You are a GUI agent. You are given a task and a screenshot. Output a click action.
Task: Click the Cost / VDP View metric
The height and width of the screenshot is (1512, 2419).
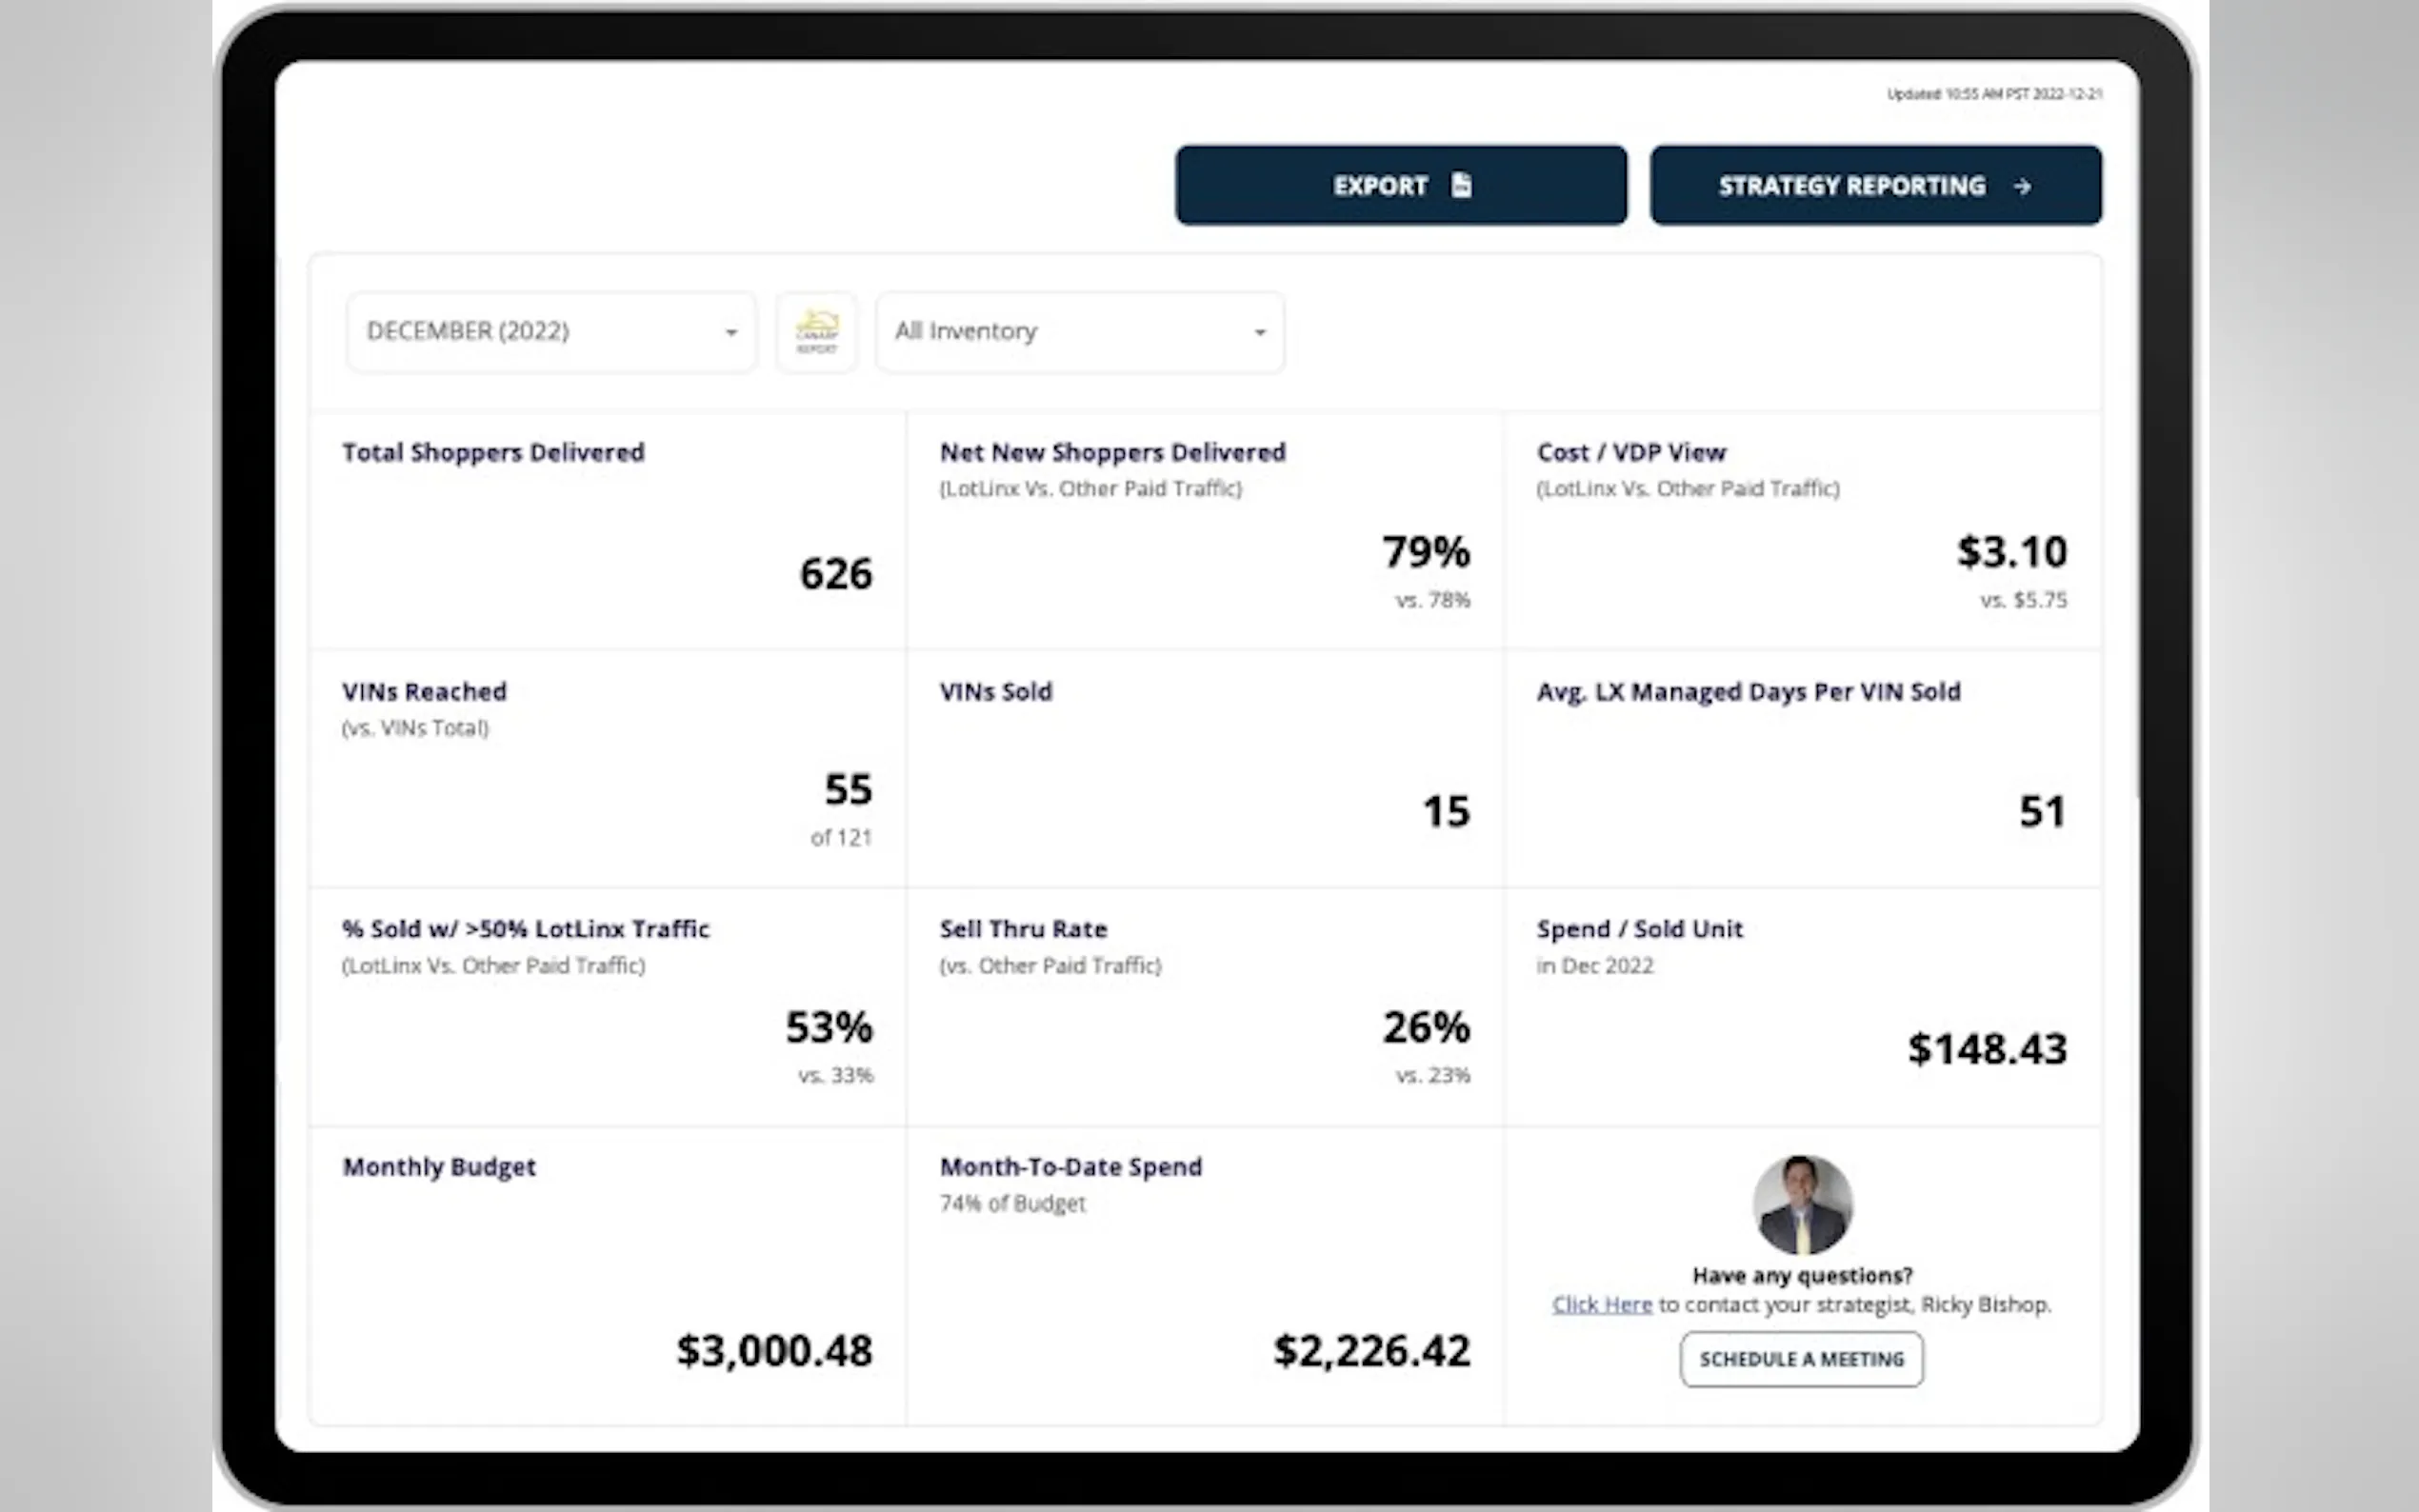click(1801, 530)
